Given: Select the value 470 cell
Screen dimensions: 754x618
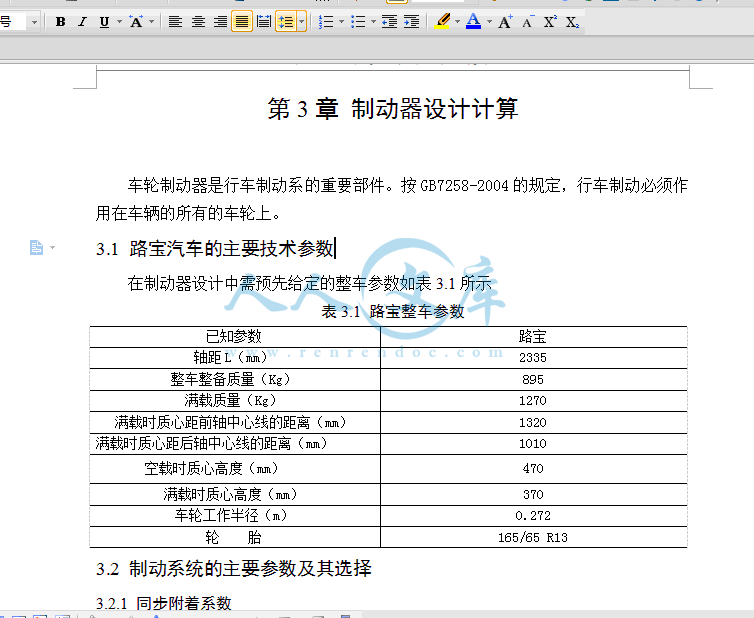Looking at the screenshot, I should click(x=533, y=469).
